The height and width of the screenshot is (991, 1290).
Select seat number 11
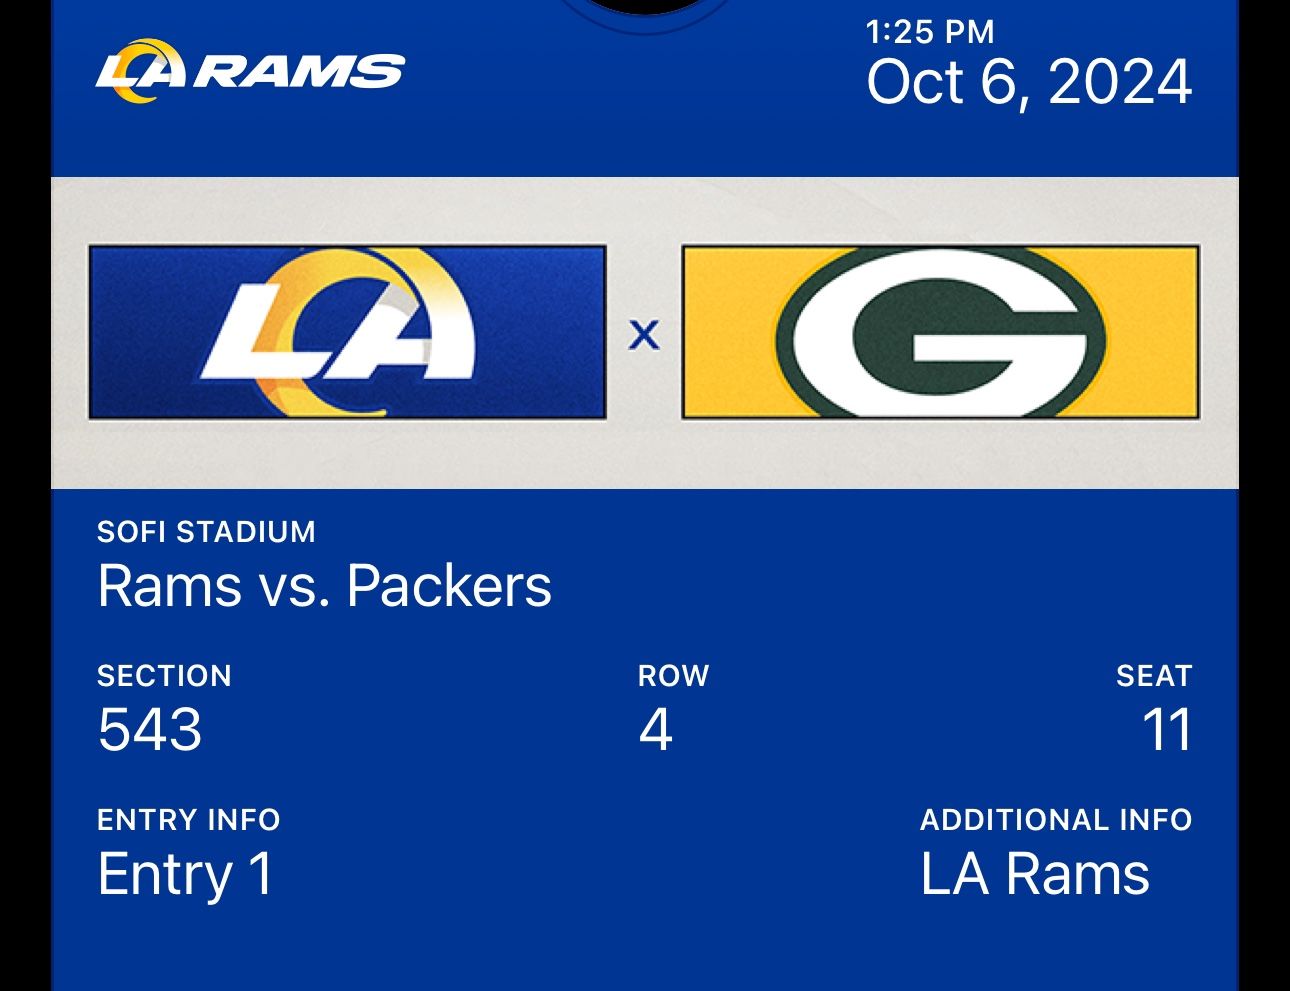click(1167, 729)
